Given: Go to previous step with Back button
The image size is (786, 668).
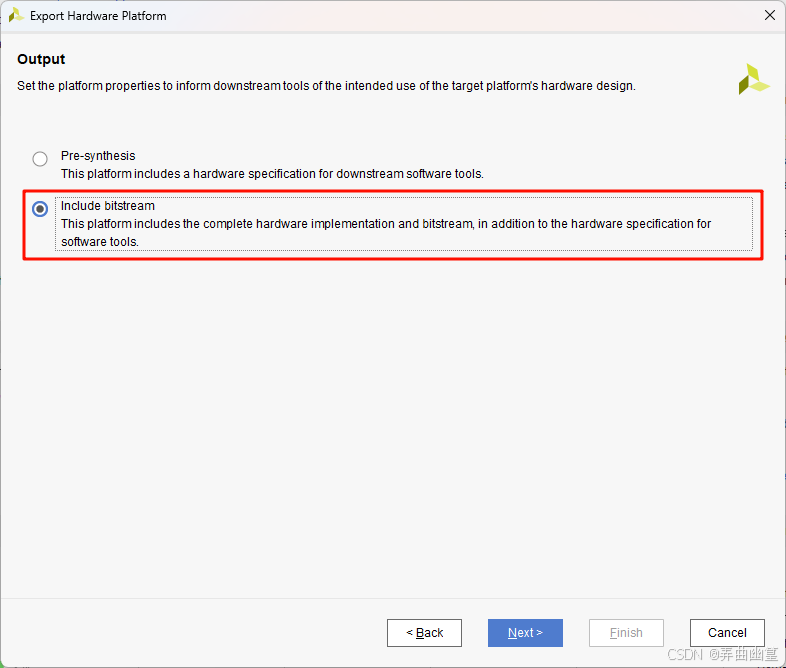Looking at the screenshot, I should tap(424, 633).
